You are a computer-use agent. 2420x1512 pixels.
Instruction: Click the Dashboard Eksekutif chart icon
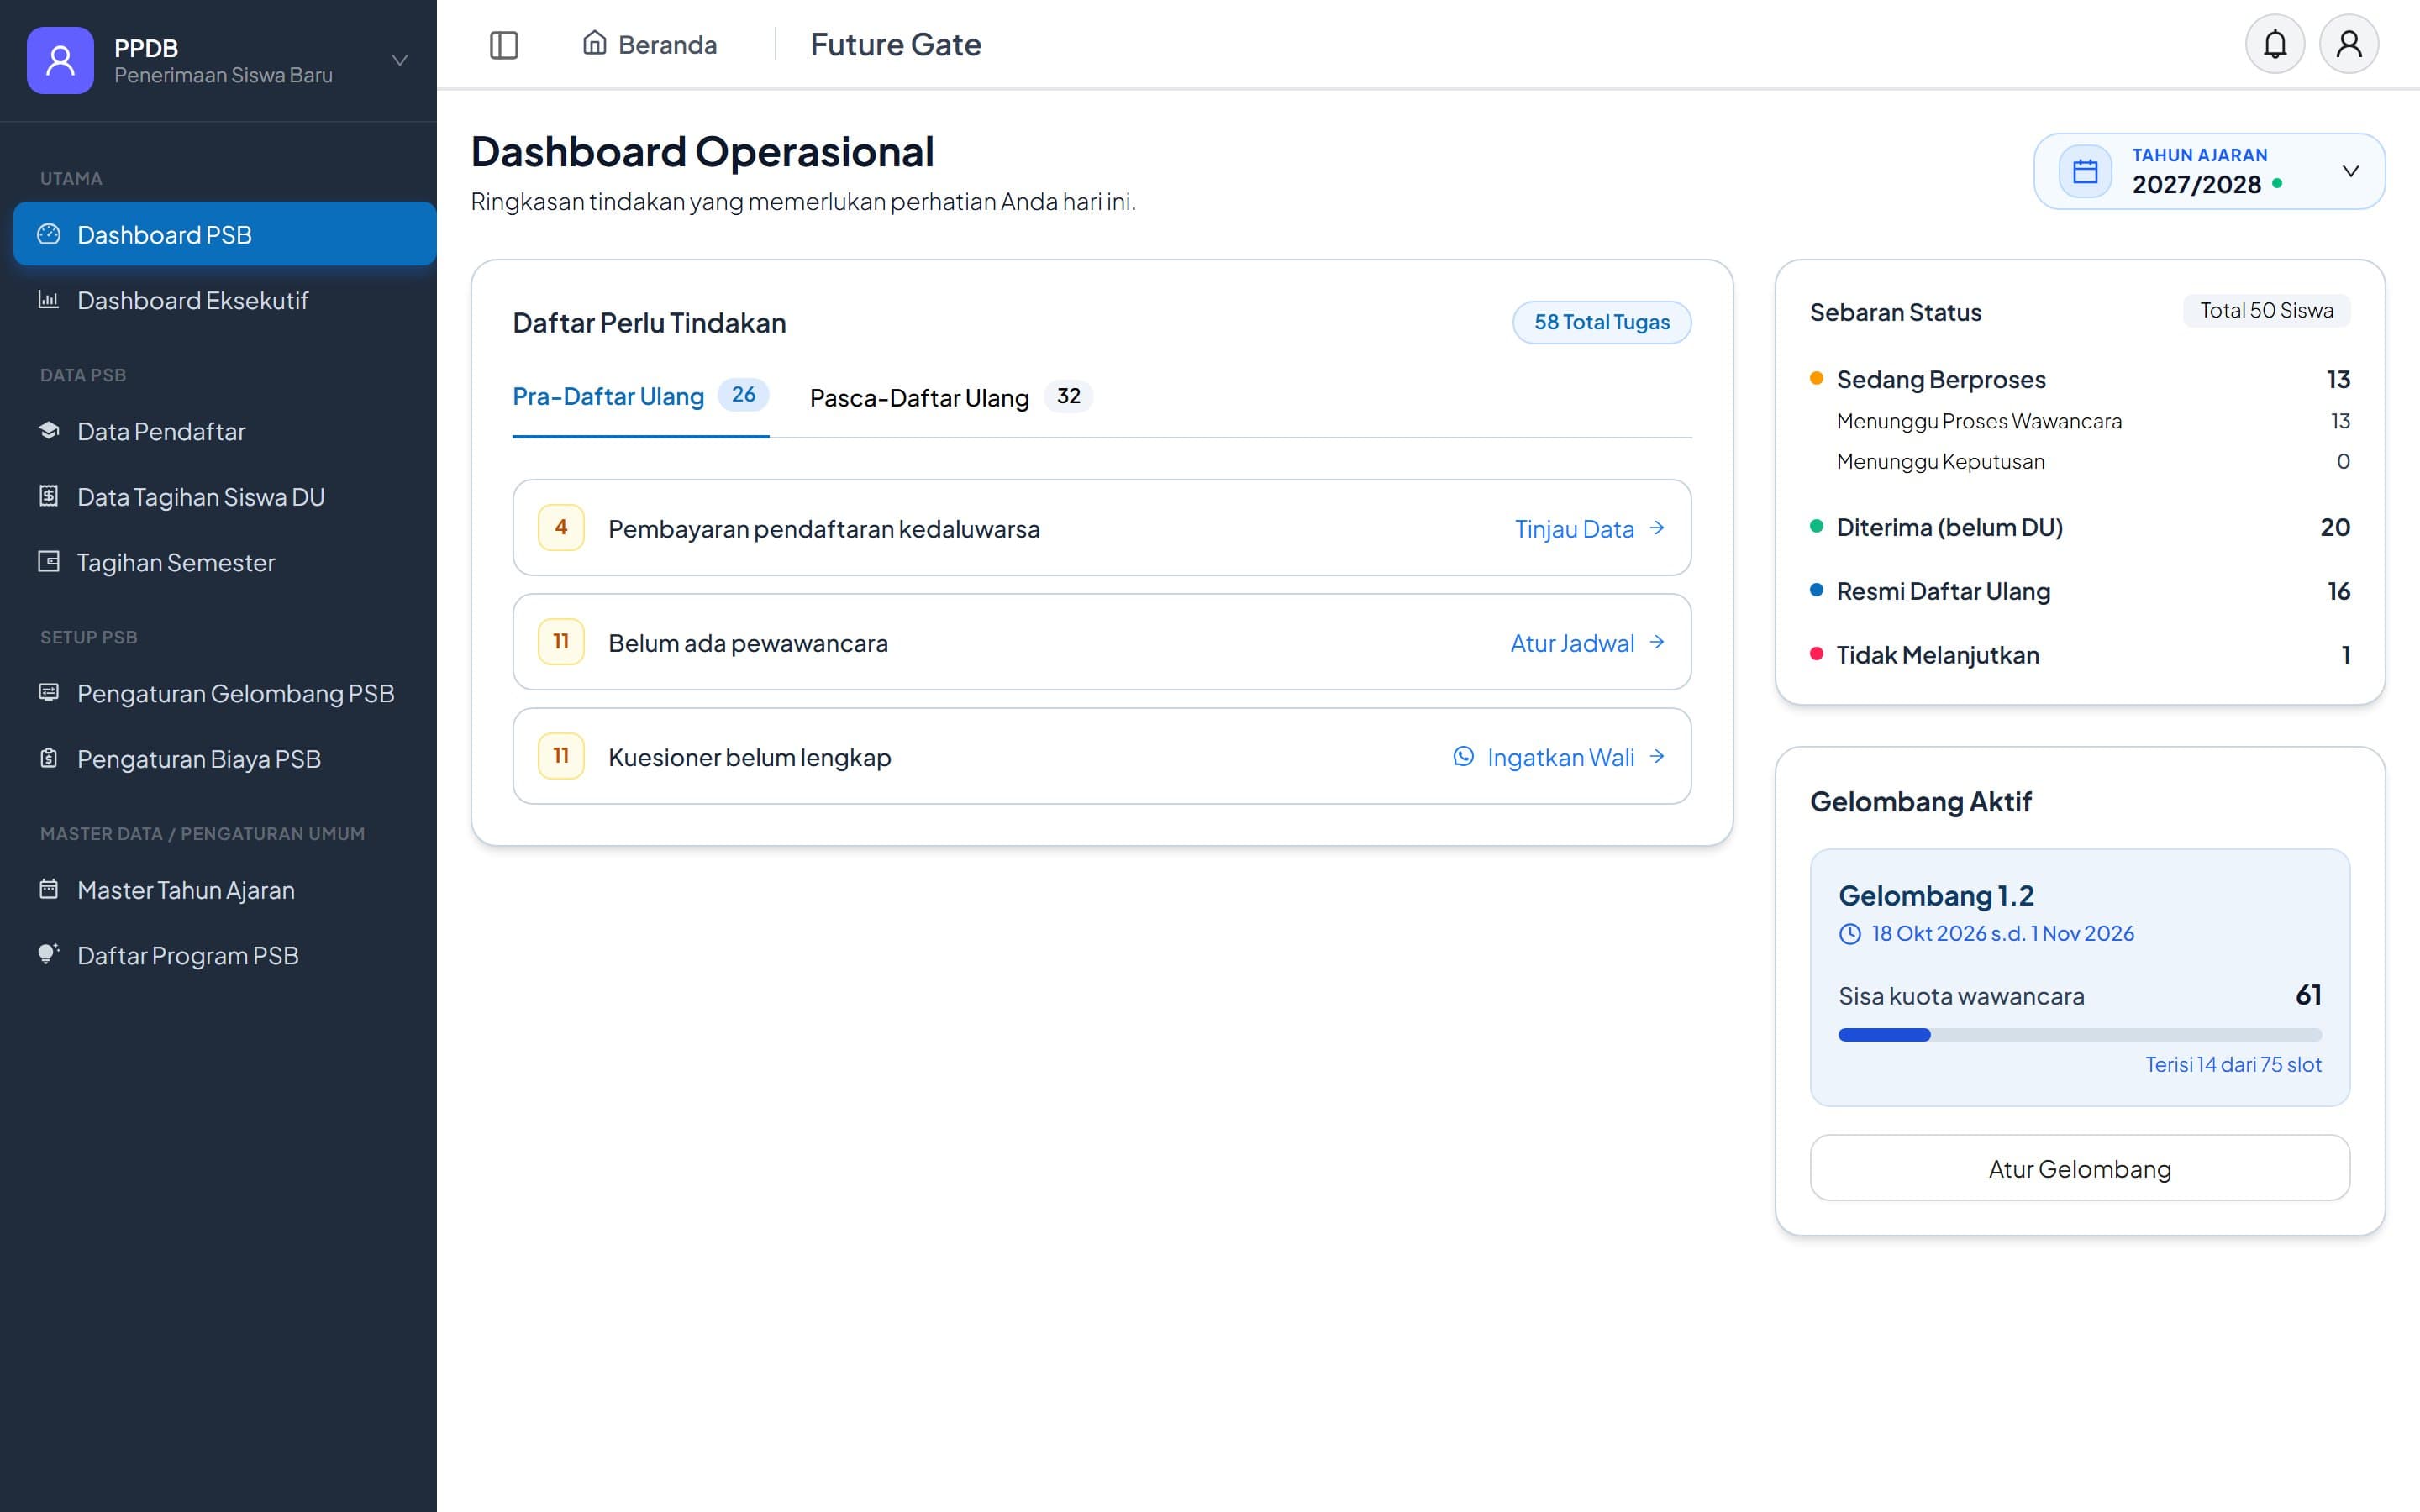tap(48, 299)
